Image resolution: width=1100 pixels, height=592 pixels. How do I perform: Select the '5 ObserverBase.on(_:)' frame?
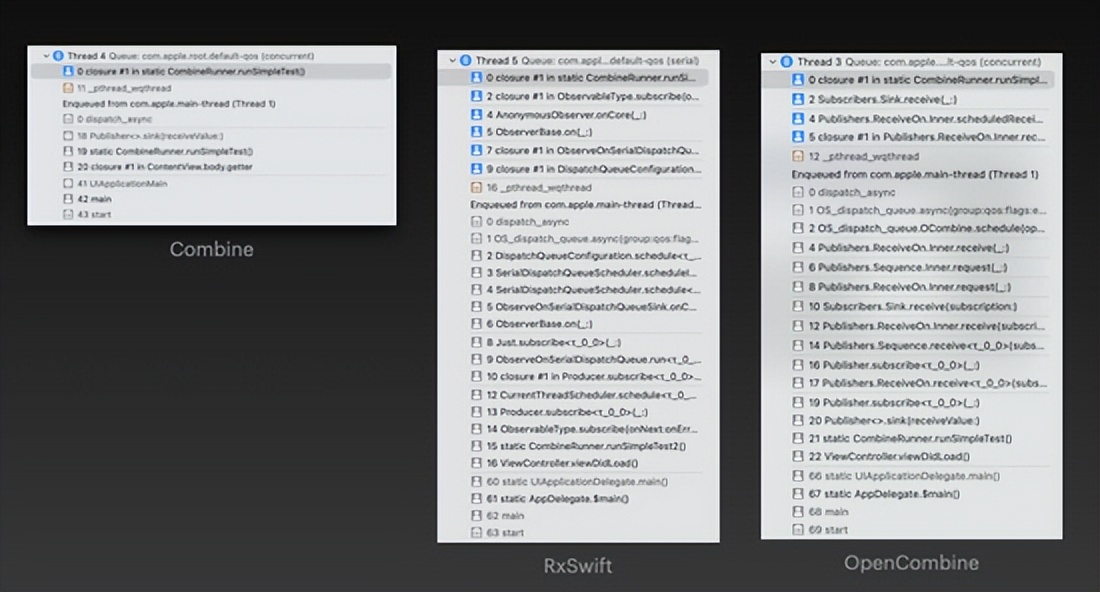coord(573,132)
